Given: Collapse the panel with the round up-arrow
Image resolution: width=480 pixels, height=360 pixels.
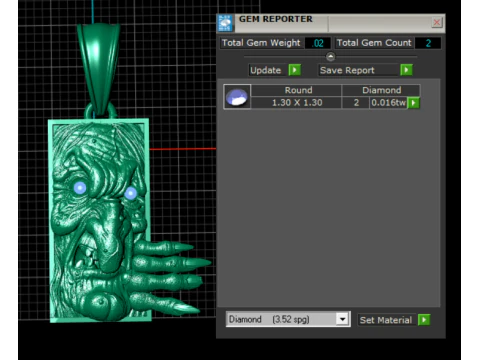Looking at the screenshot, I should (330, 57).
